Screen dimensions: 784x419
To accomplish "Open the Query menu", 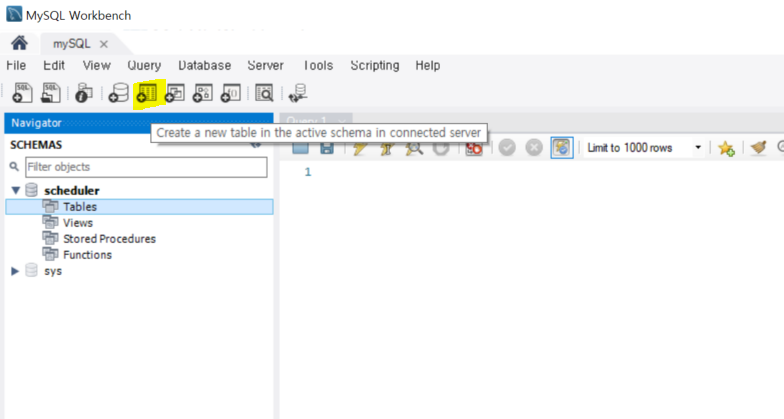I will pos(144,66).
